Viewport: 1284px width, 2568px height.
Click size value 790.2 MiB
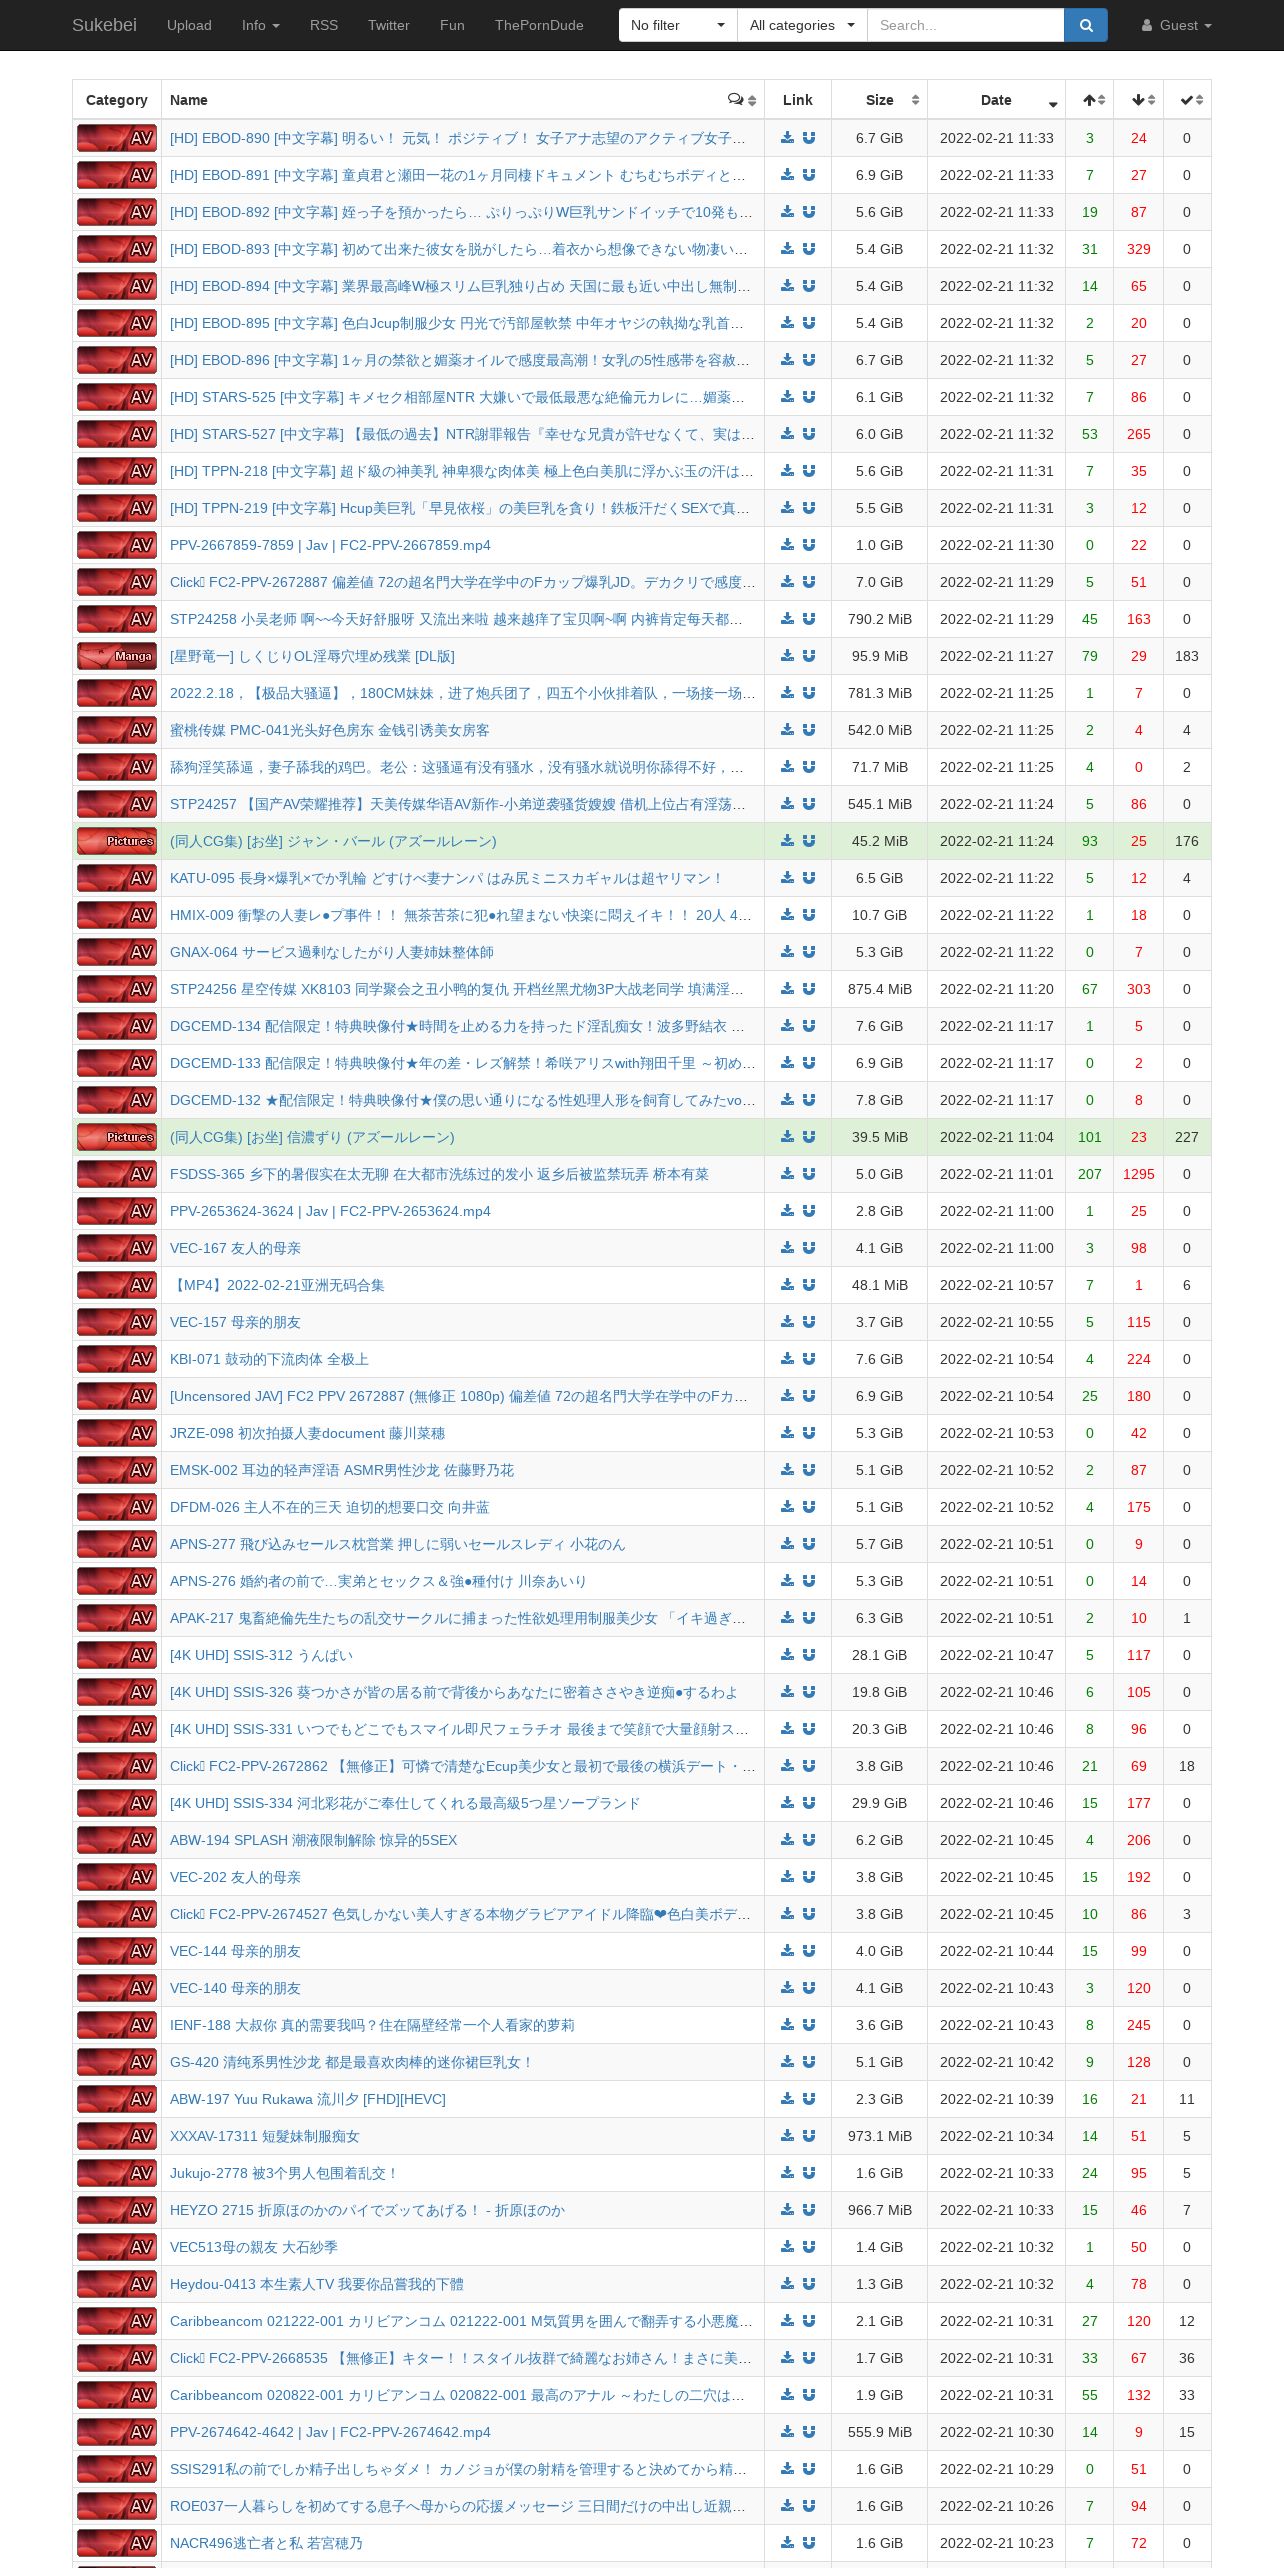880,619
